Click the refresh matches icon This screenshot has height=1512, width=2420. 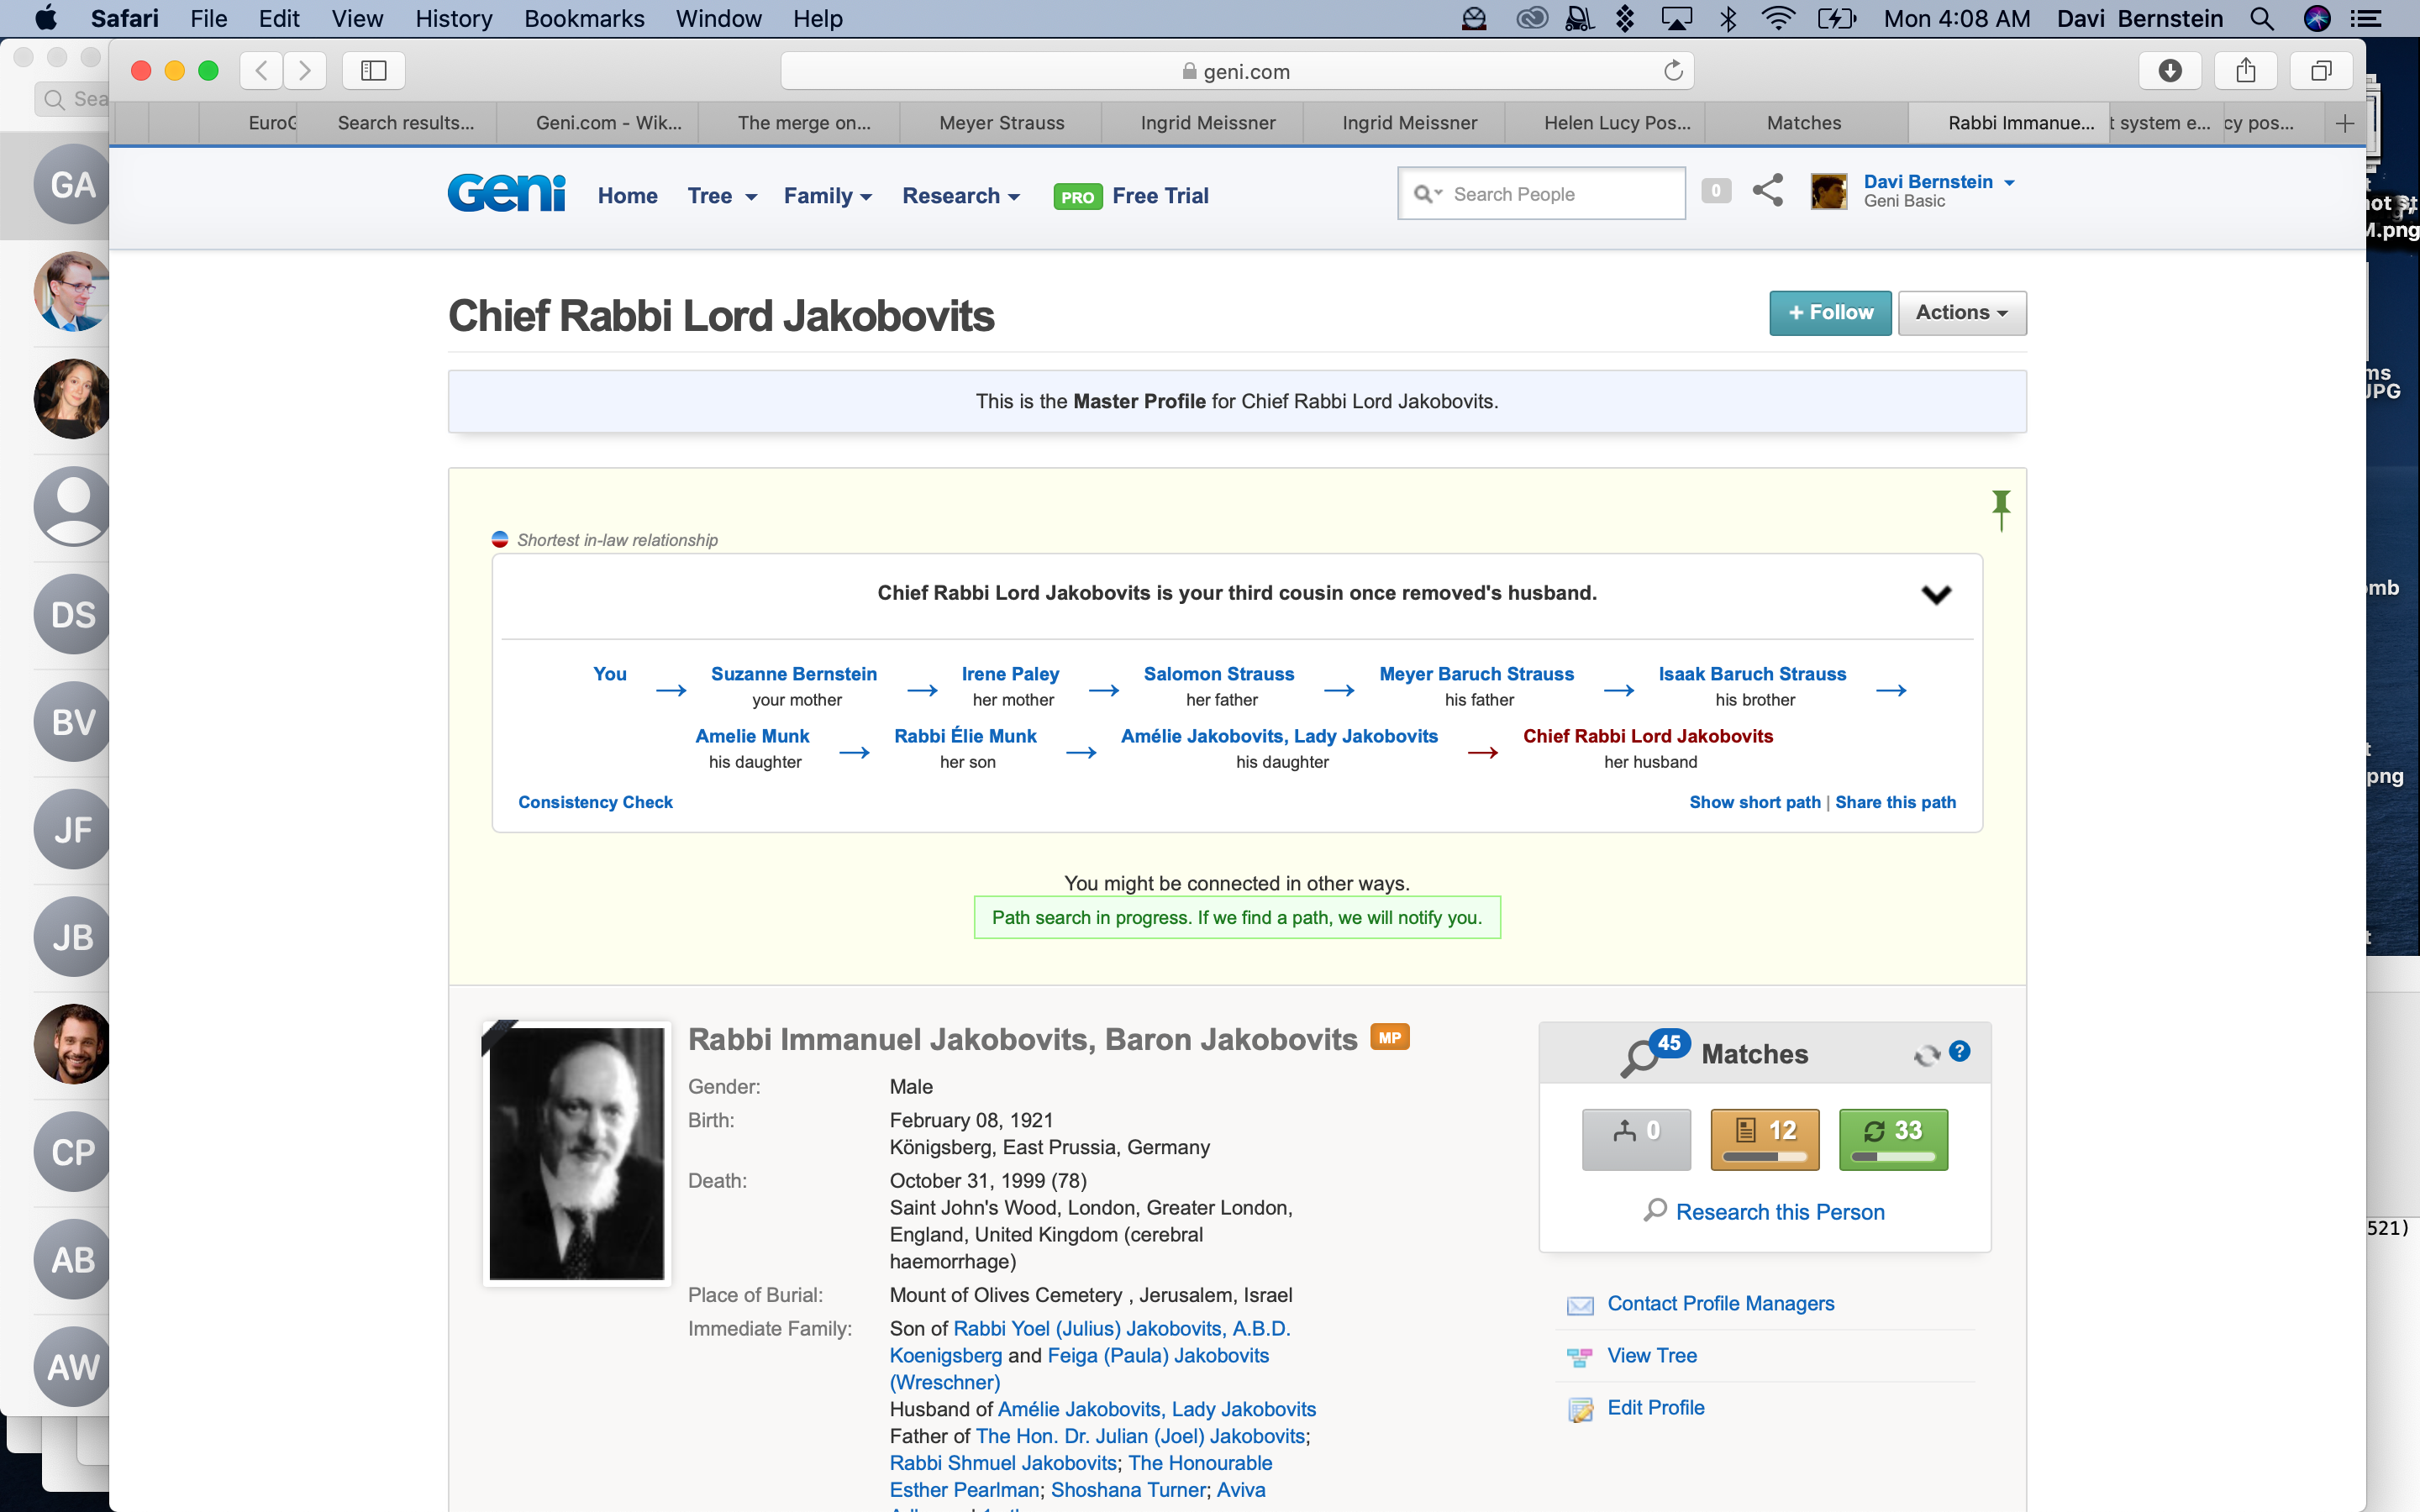click(1925, 1055)
